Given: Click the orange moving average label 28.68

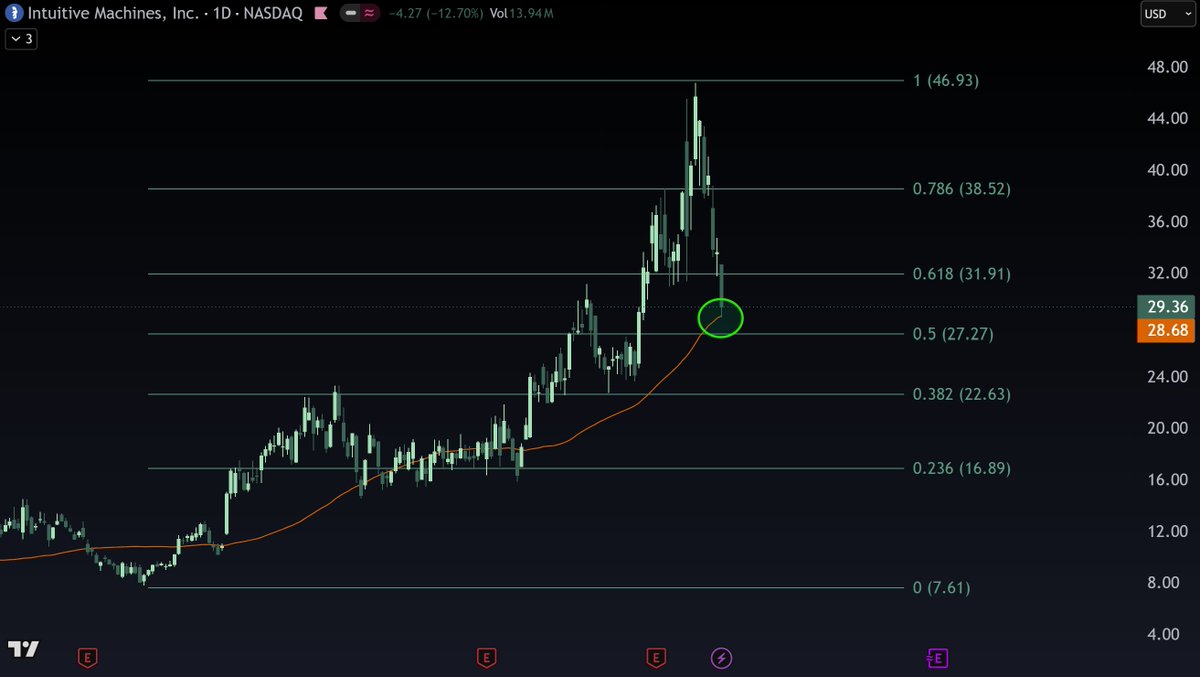Looking at the screenshot, I should click(x=1166, y=330).
